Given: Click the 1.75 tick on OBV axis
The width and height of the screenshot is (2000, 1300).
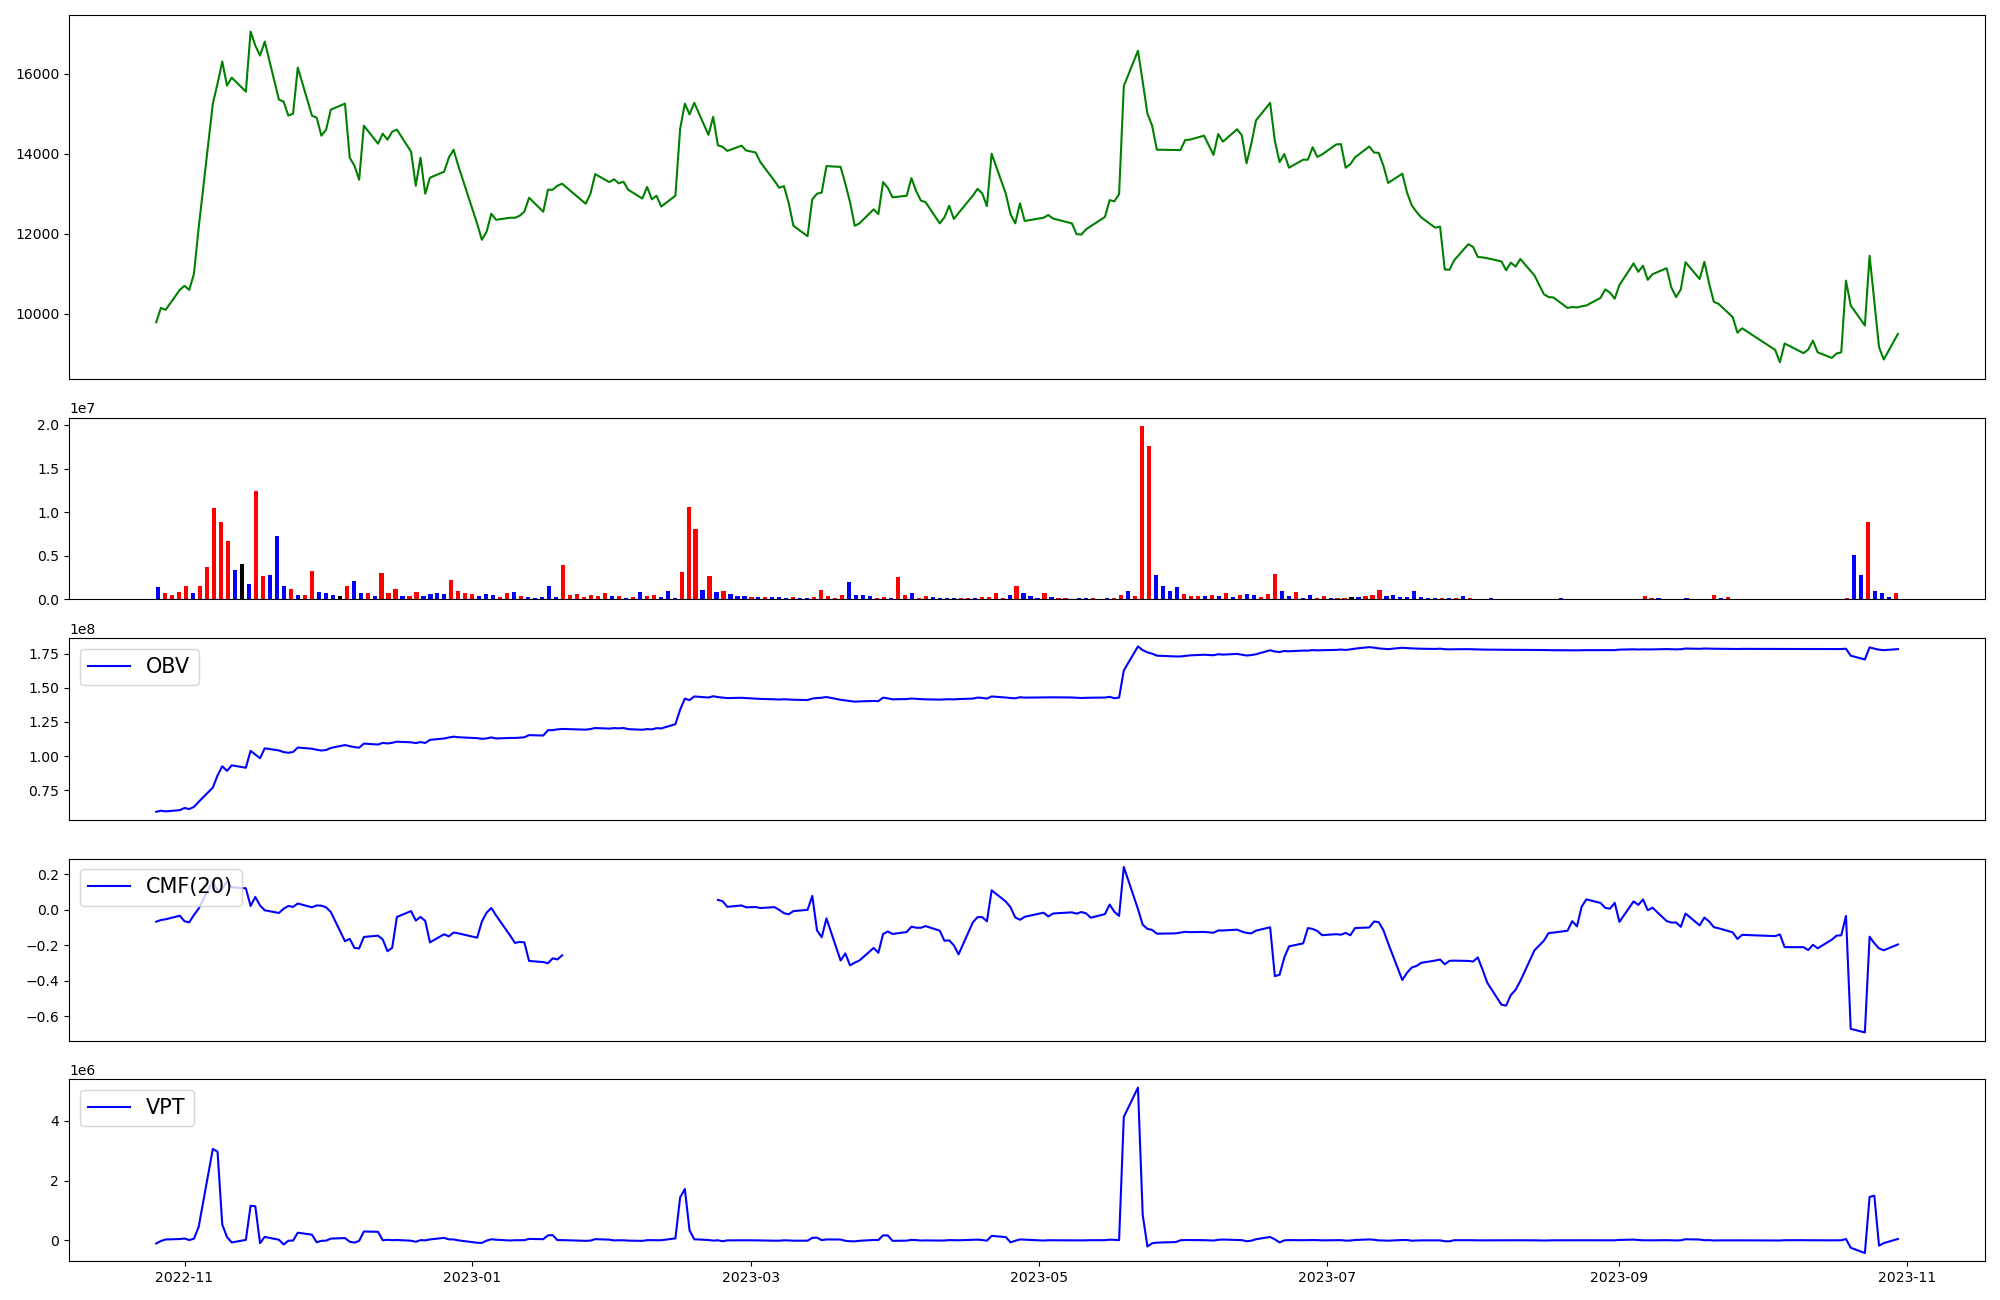Looking at the screenshot, I should coord(42,655).
